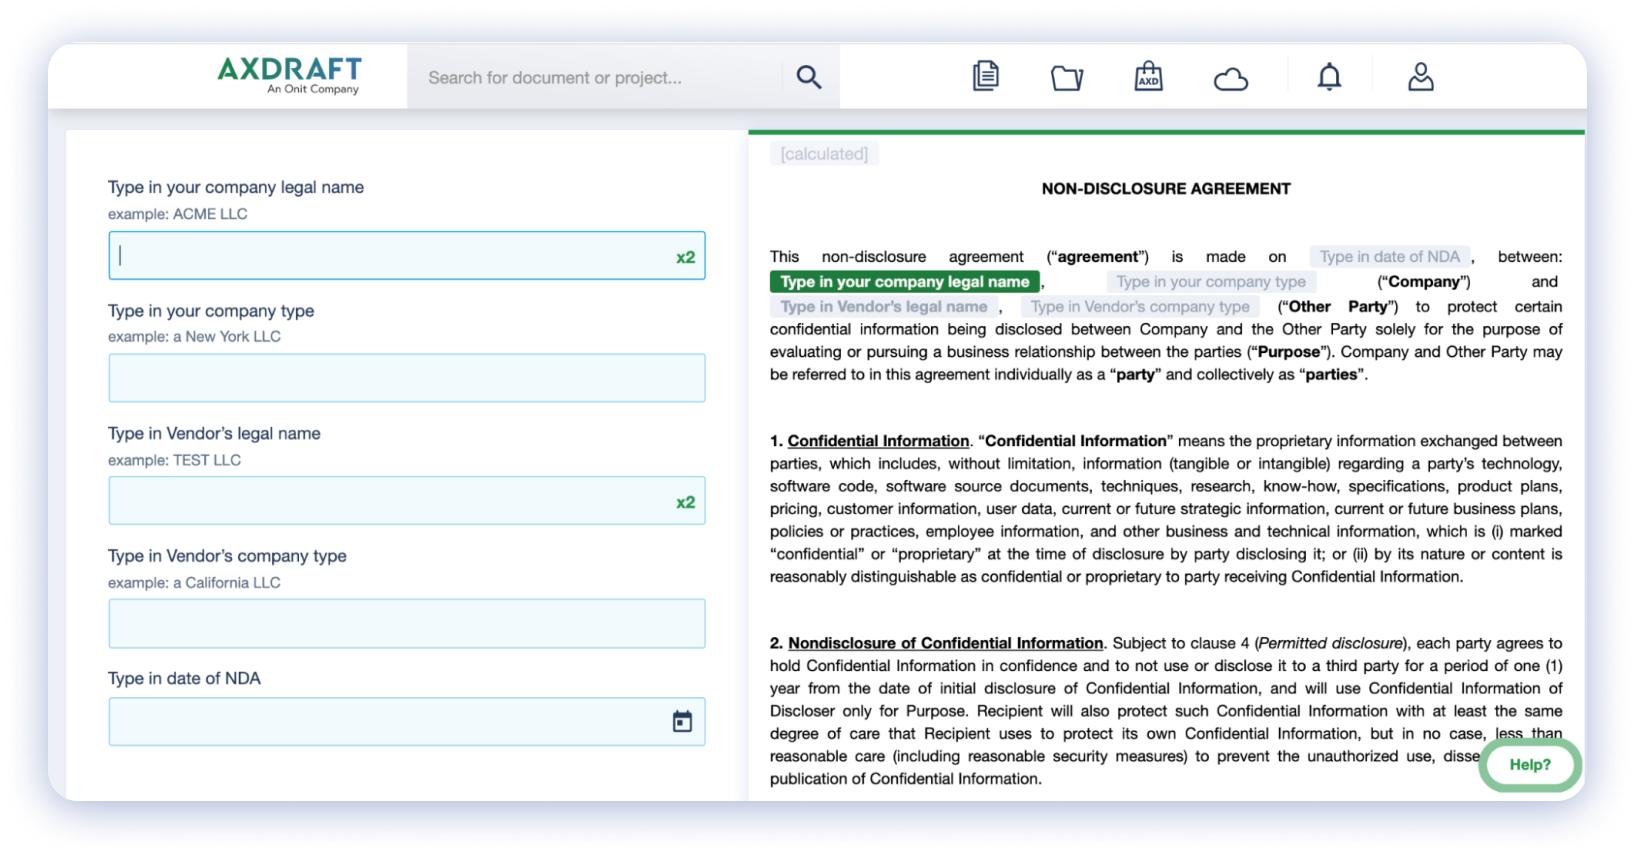
Task: Open the documents icon in header
Action: [985, 76]
